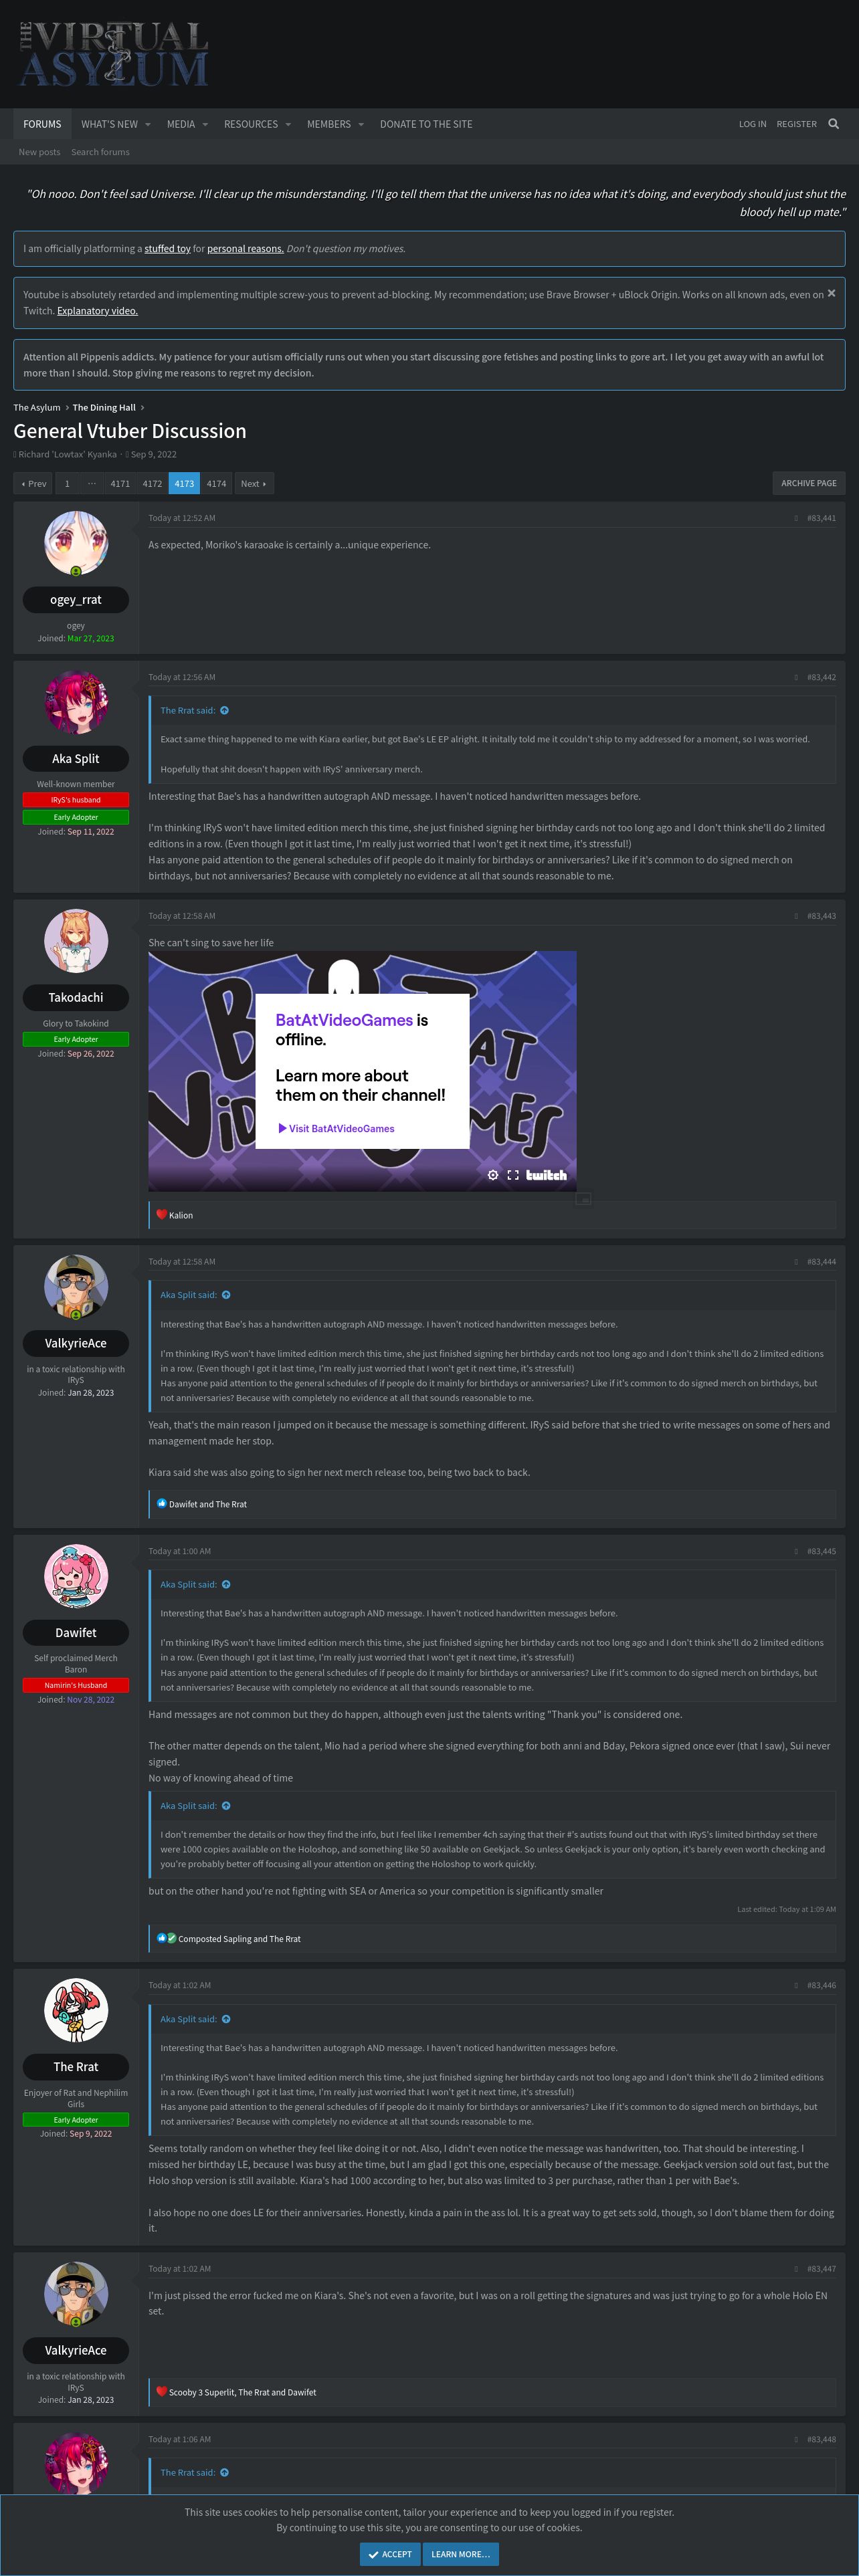This screenshot has width=859, height=2576.
Task: Accept the cookies notice
Action: tap(389, 2553)
